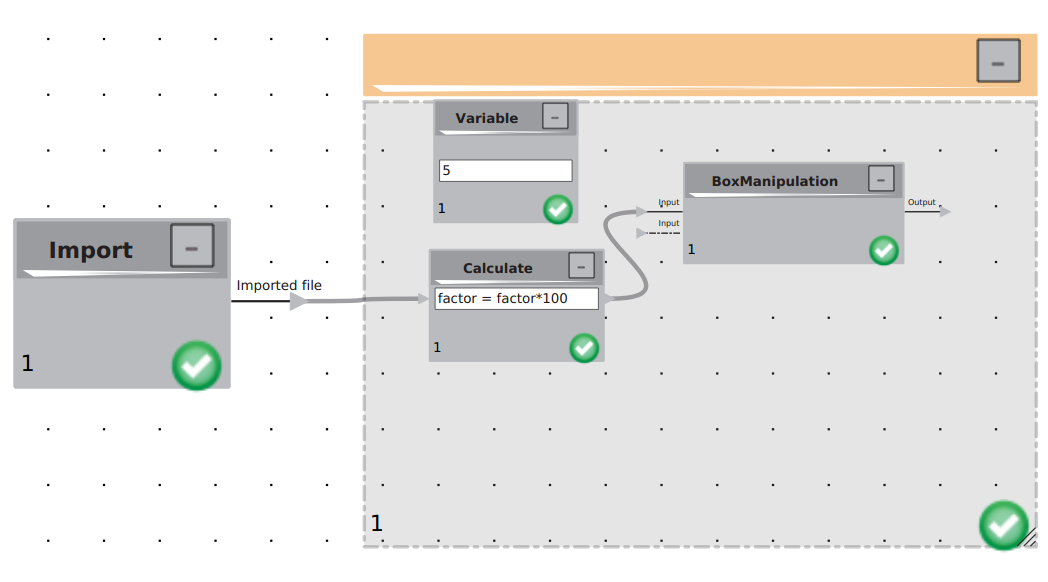Select the first Input port of BoxManipulation

tap(641, 212)
